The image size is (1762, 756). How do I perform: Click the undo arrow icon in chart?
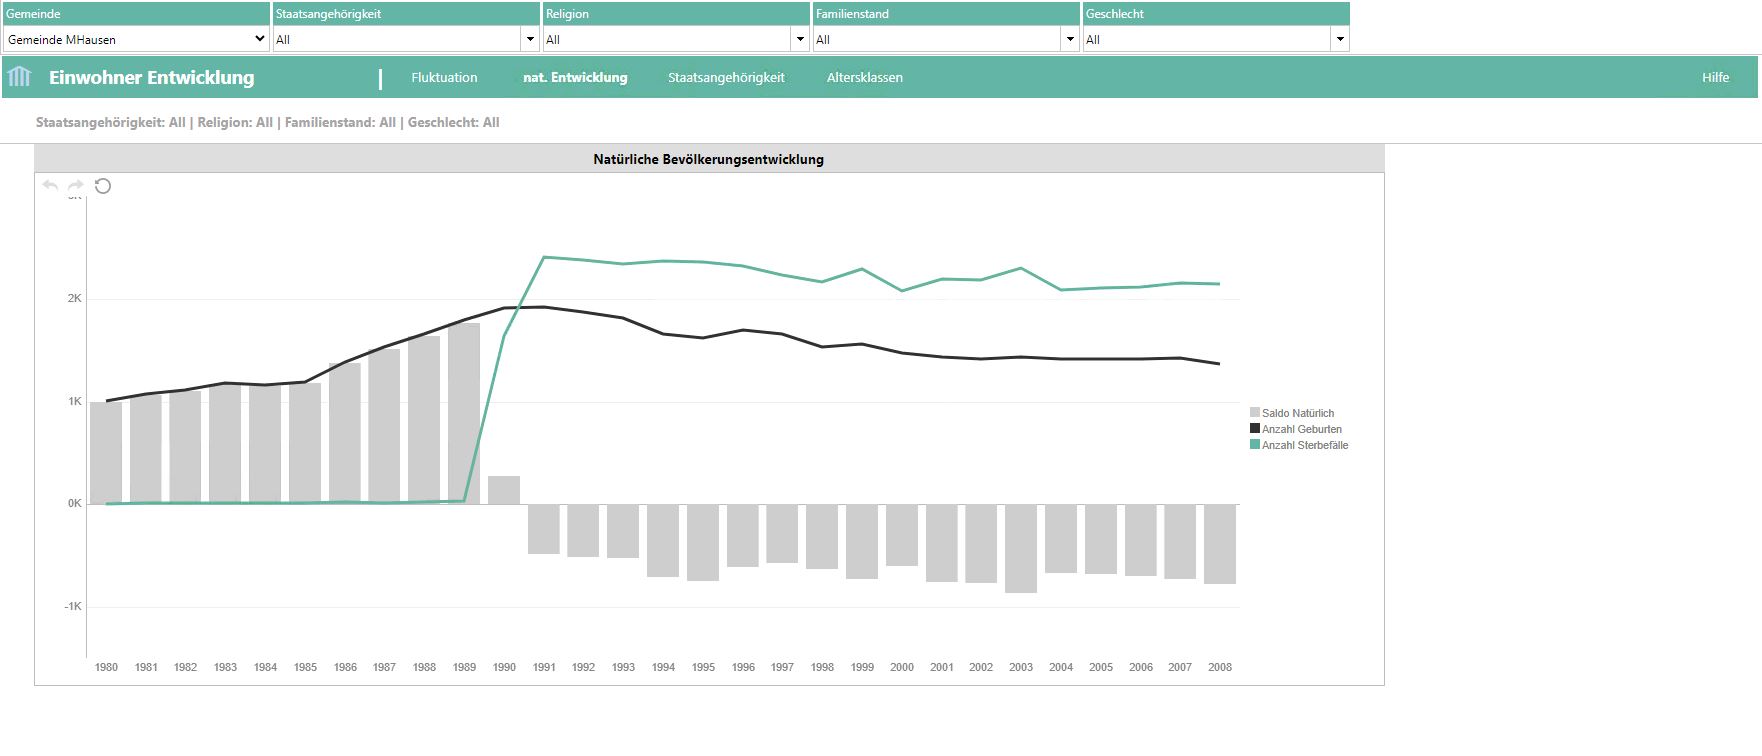tap(50, 186)
